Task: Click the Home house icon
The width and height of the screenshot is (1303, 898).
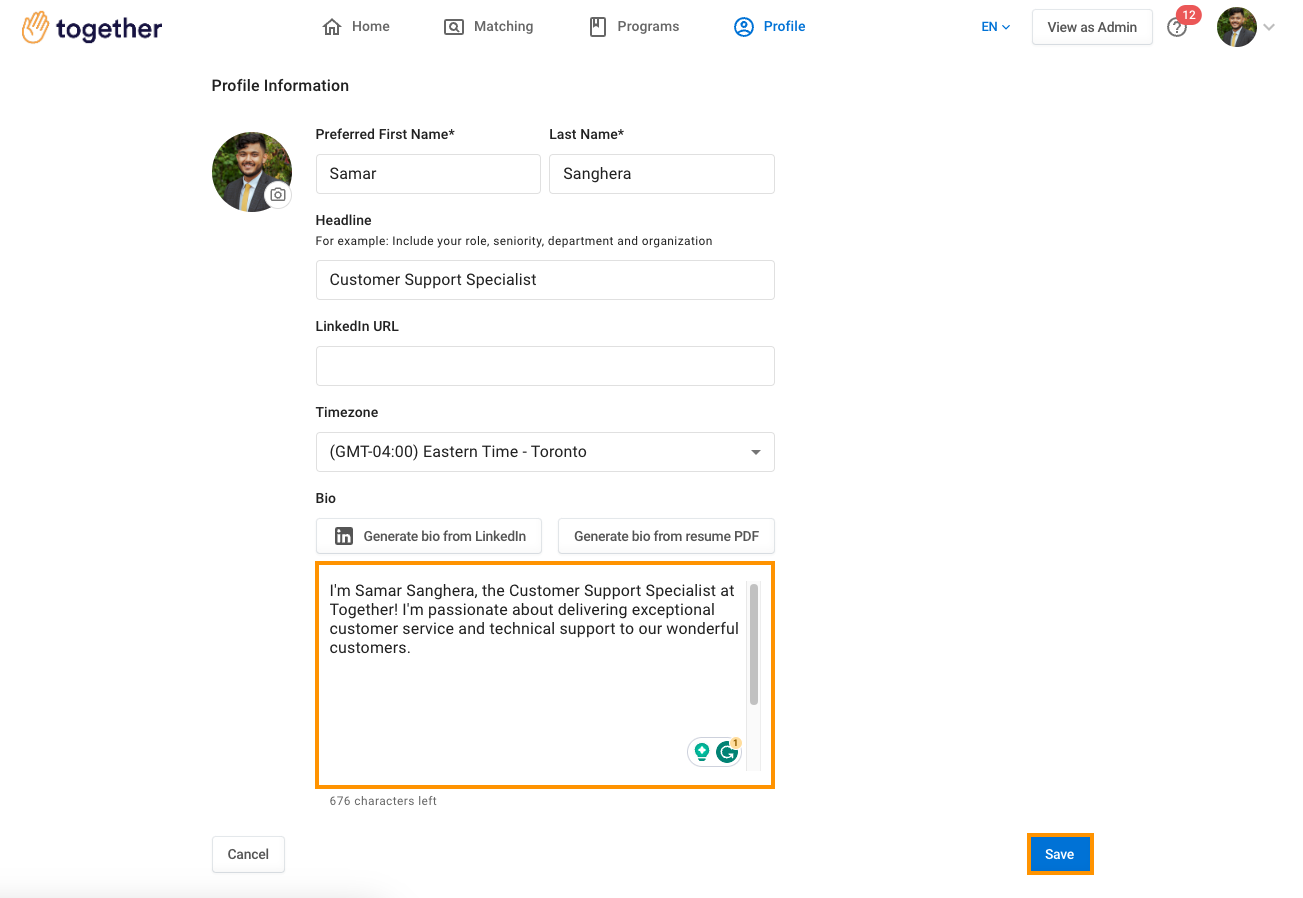Action: [x=332, y=27]
